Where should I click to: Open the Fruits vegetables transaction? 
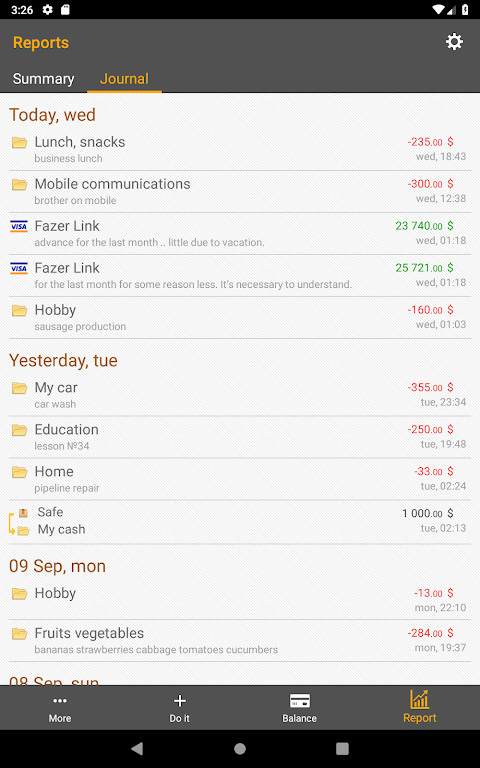[240, 641]
